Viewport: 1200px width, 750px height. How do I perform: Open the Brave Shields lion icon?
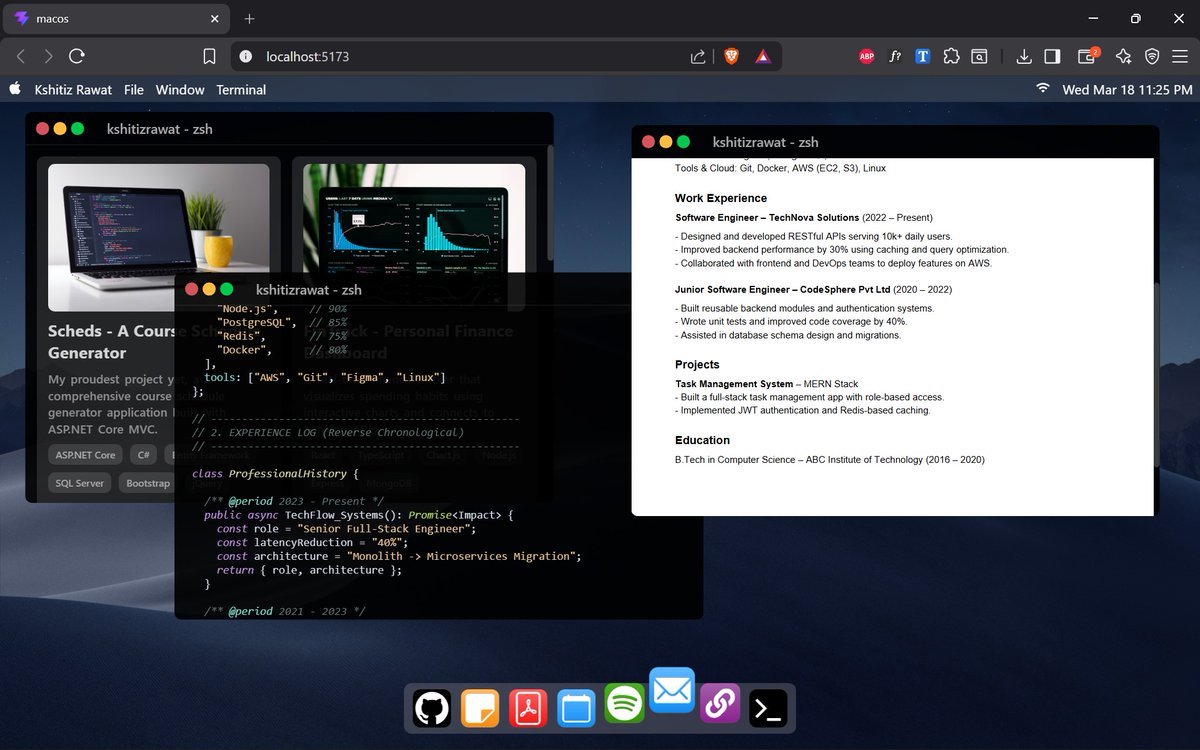pyautogui.click(x=731, y=57)
